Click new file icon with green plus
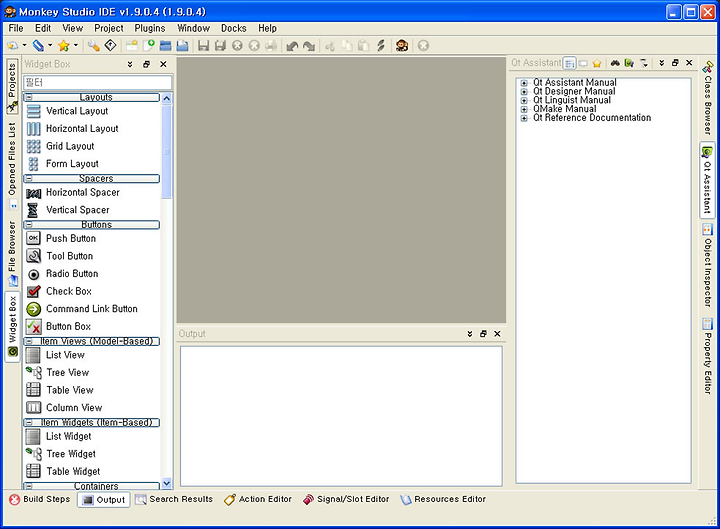This screenshot has height=529, width=720. 149,45
